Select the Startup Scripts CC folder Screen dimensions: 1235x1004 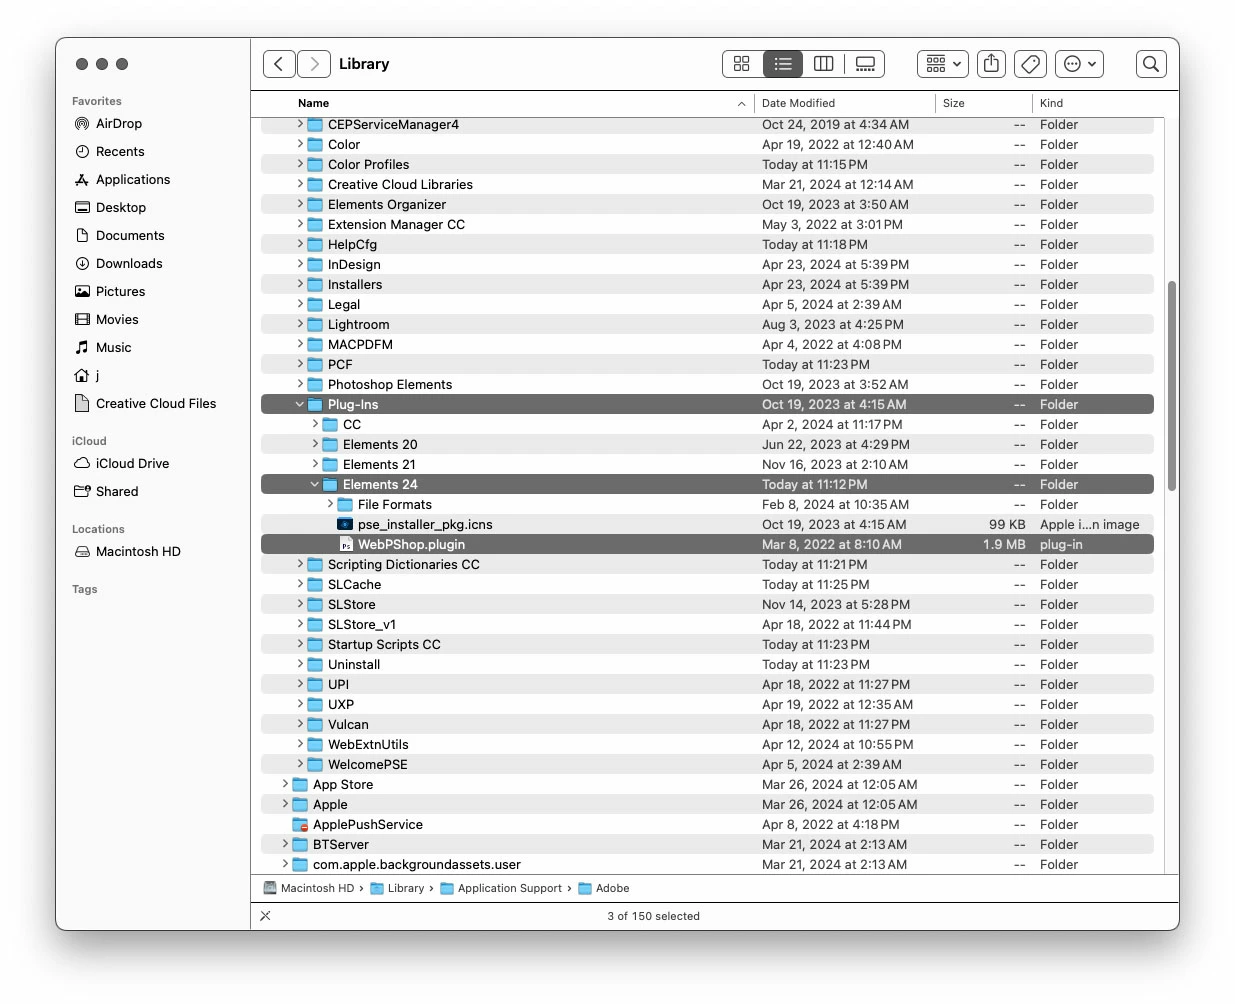[707, 644]
